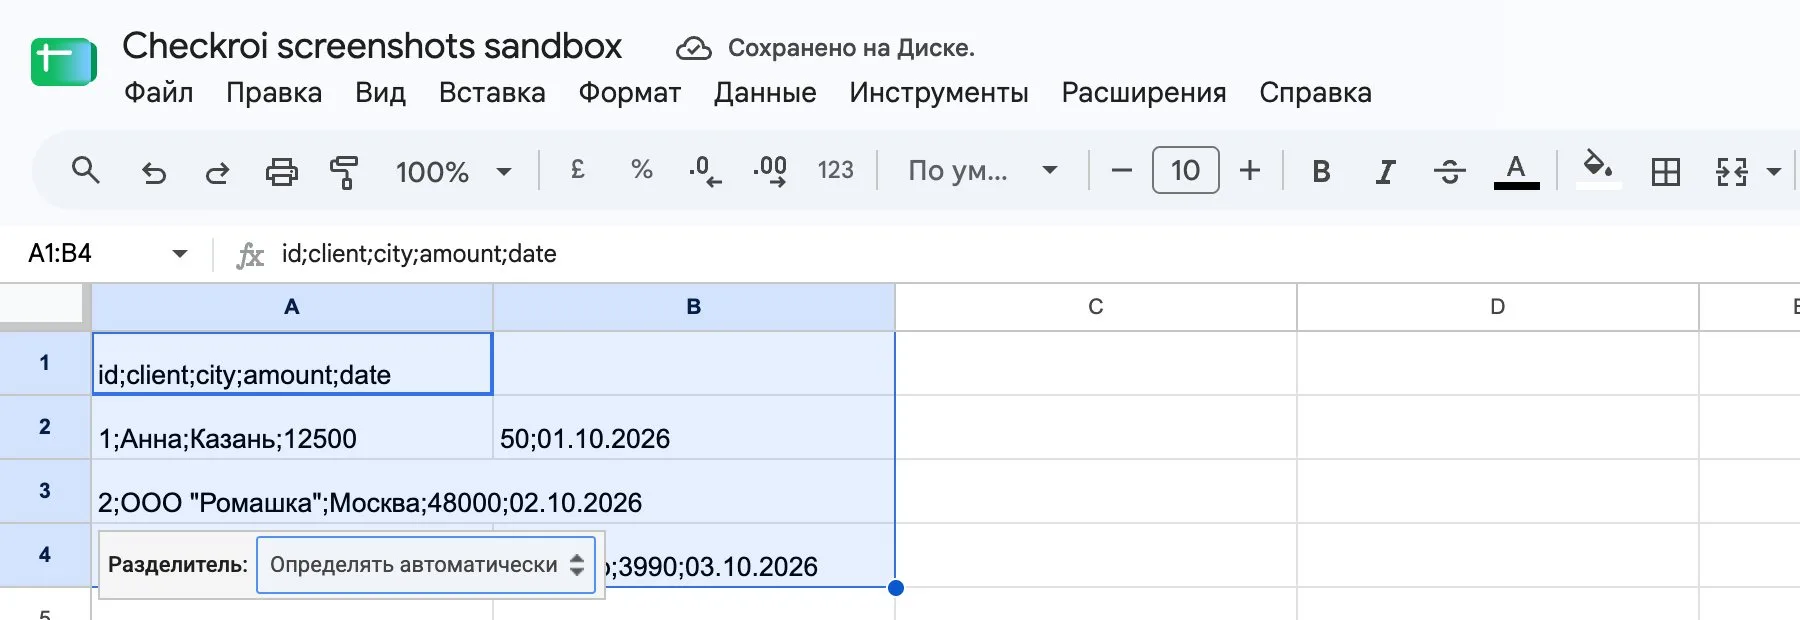Click cell with 2;ООО "Ромашка";Москва
The height and width of the screenshot is (620, 1800).
coord(292,491)
